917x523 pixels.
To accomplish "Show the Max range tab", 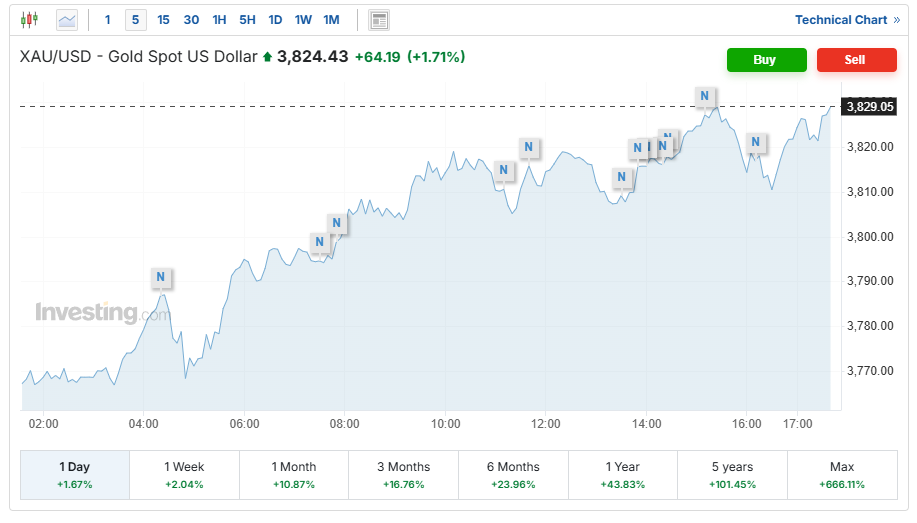I will [x=841, y=474].
